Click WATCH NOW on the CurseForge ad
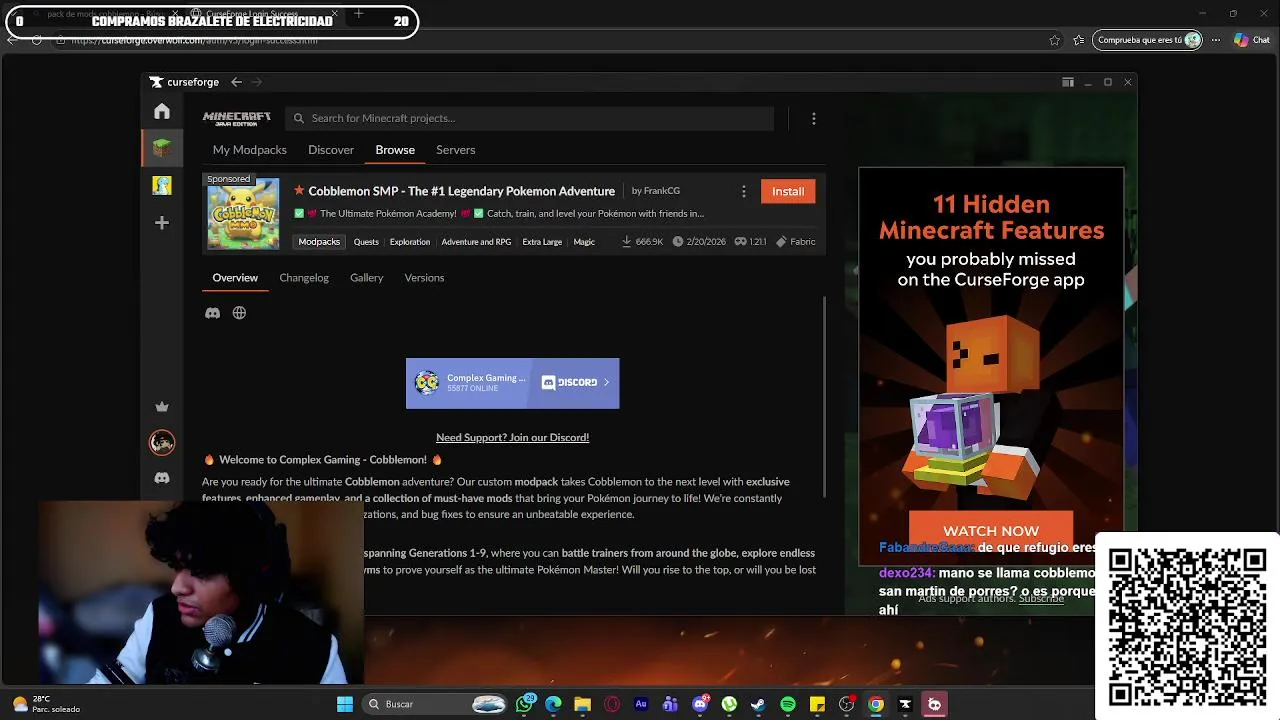 point(991,531)
